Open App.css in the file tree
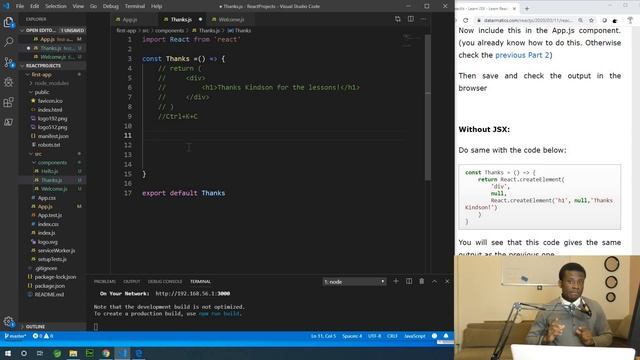 tap(47, 198)
